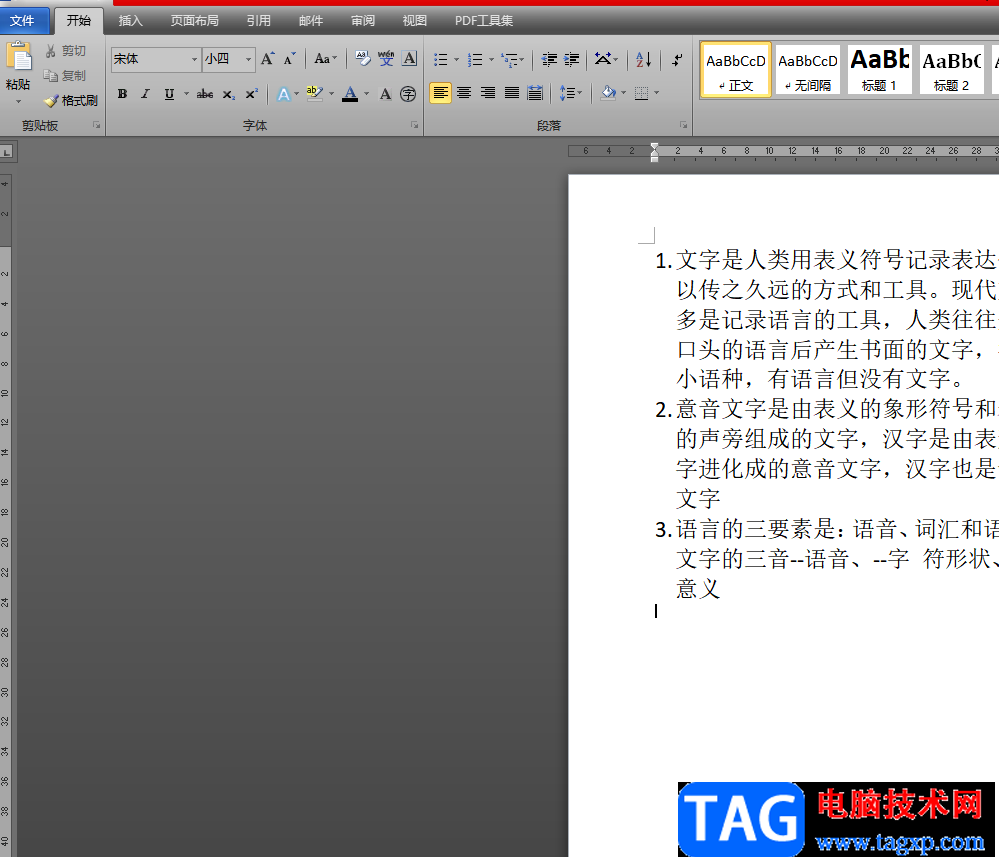Image resolution: width=999 pixels, height=857 pixels.
Task: Select Align Left paragraph alignment
Action: pos(440,94)
